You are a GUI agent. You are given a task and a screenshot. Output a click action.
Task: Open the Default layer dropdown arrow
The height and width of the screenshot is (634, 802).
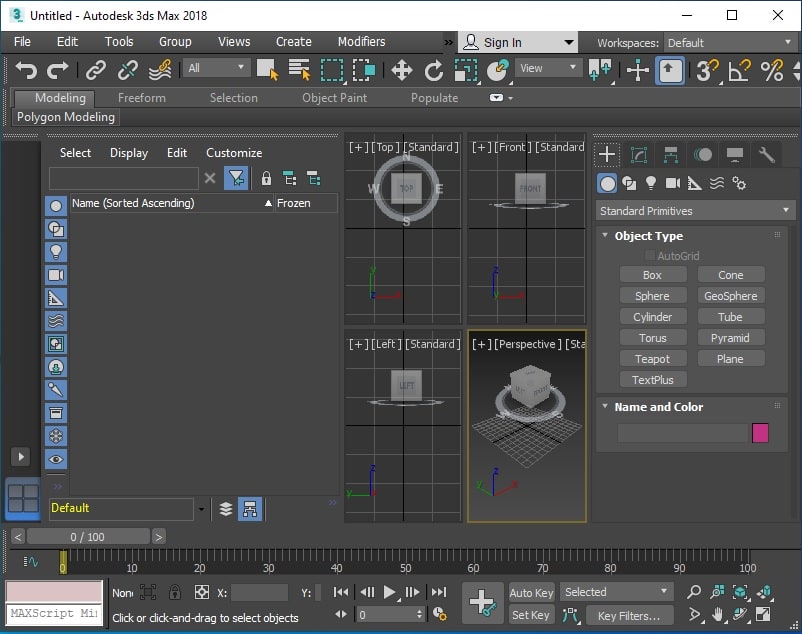(x=202, y=509)
